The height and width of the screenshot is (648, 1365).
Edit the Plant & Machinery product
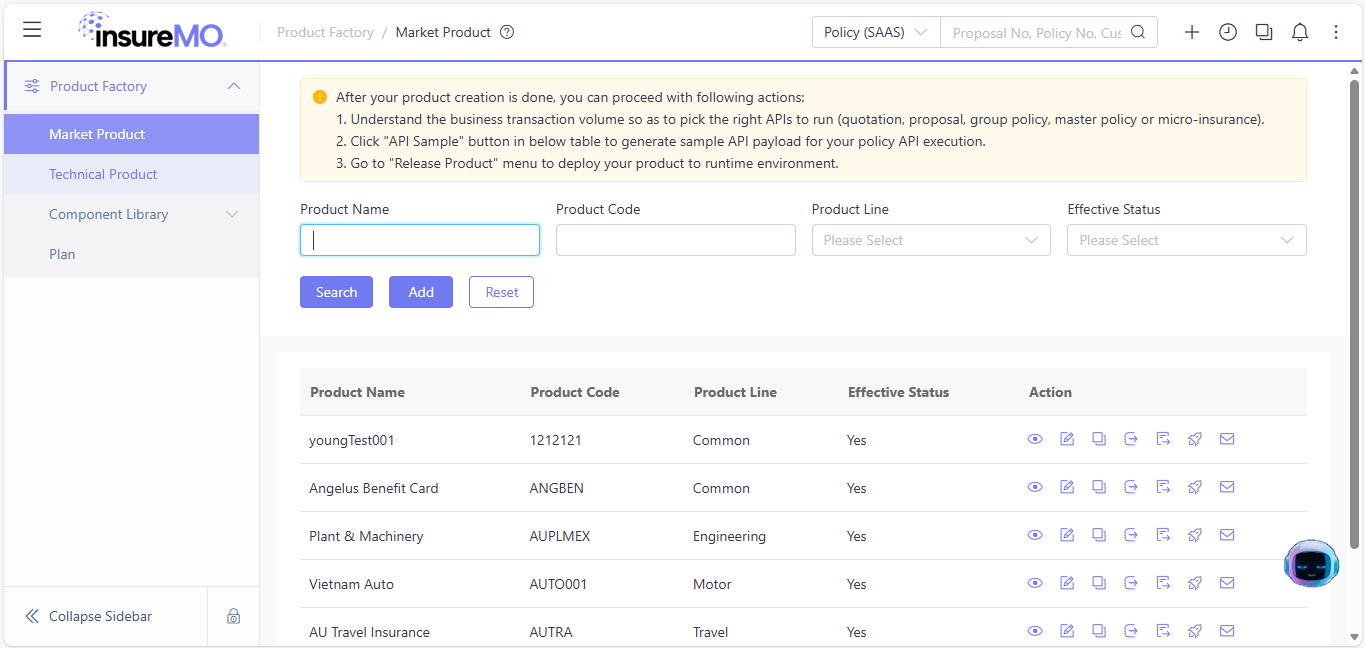(x=1067, y=535)
